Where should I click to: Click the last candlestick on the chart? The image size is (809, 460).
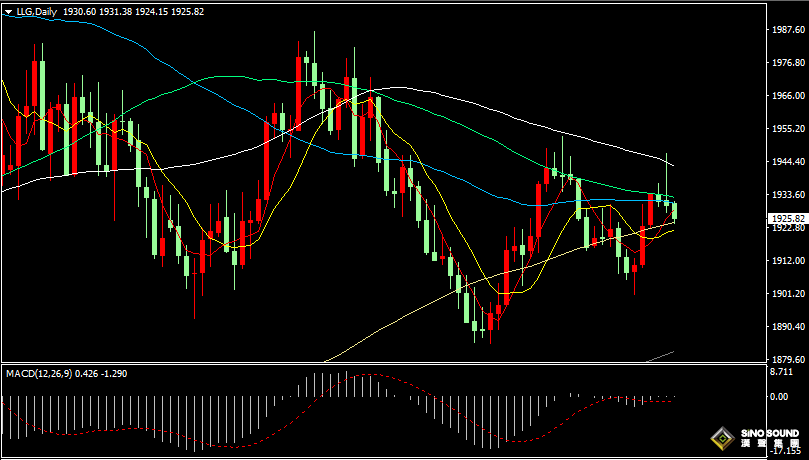coord(676,210)
